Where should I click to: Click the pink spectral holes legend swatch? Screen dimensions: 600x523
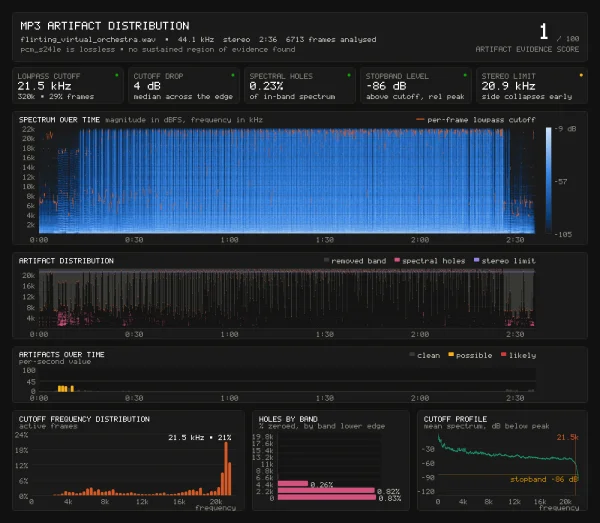(x=397, y=260)
